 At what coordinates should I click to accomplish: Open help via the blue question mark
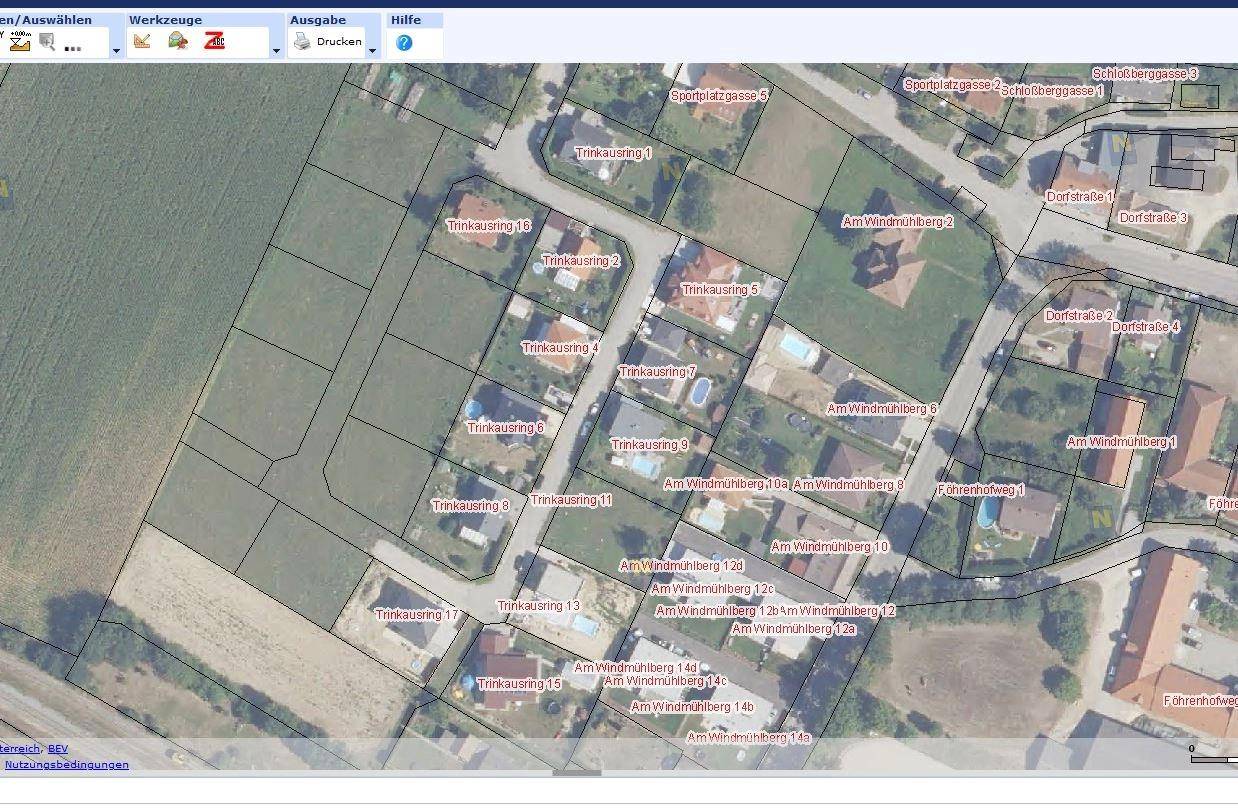pyautogui.click(x=404, y=43)
